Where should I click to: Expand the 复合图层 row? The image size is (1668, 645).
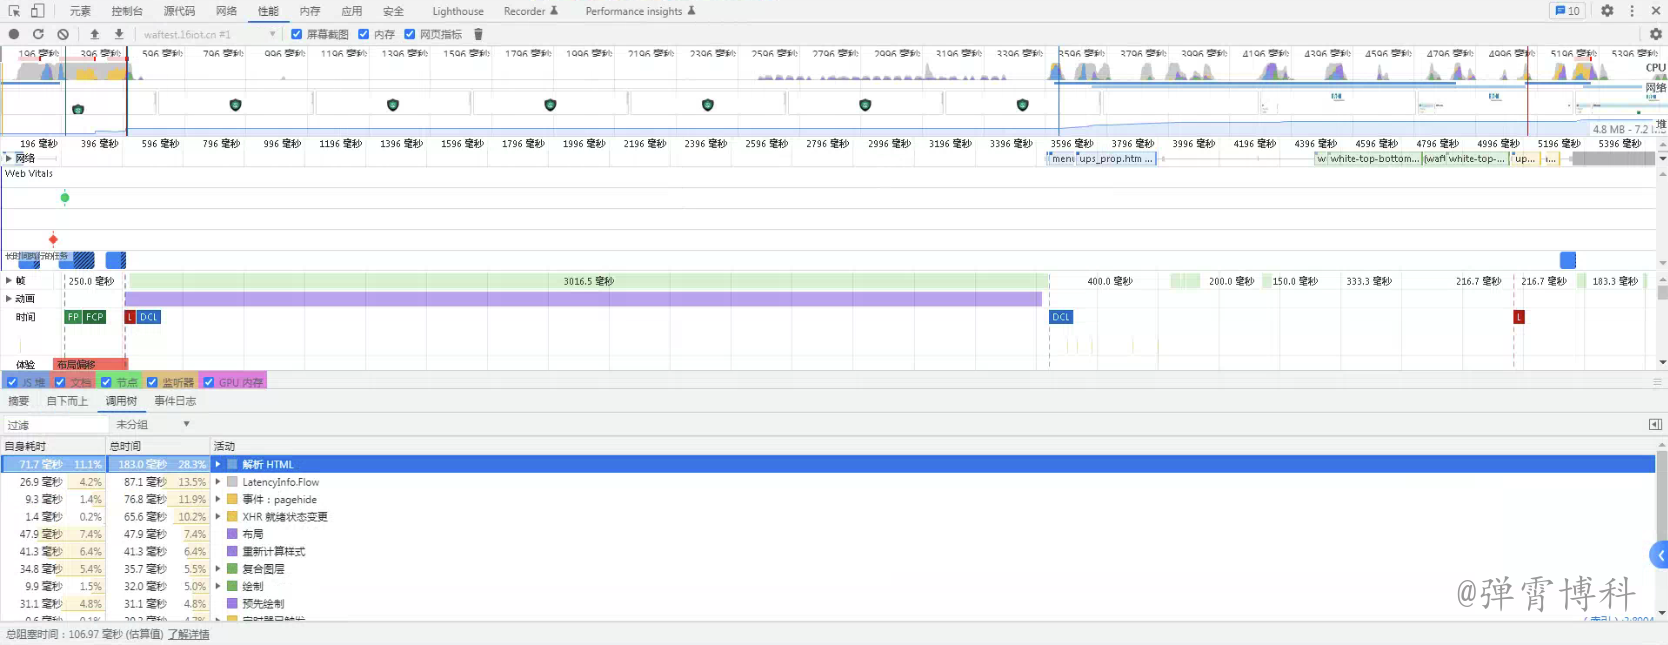click(218, 569)
